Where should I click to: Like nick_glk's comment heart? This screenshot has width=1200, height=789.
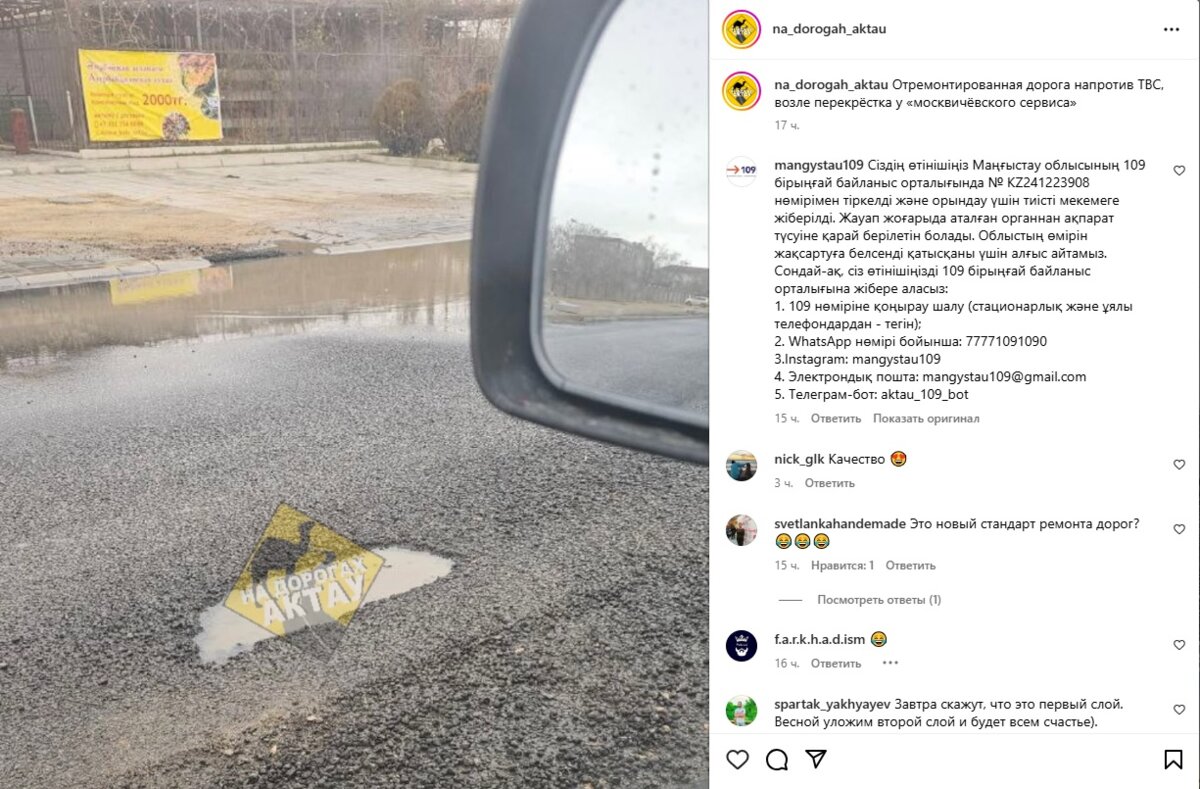[x=1179, y=465]
